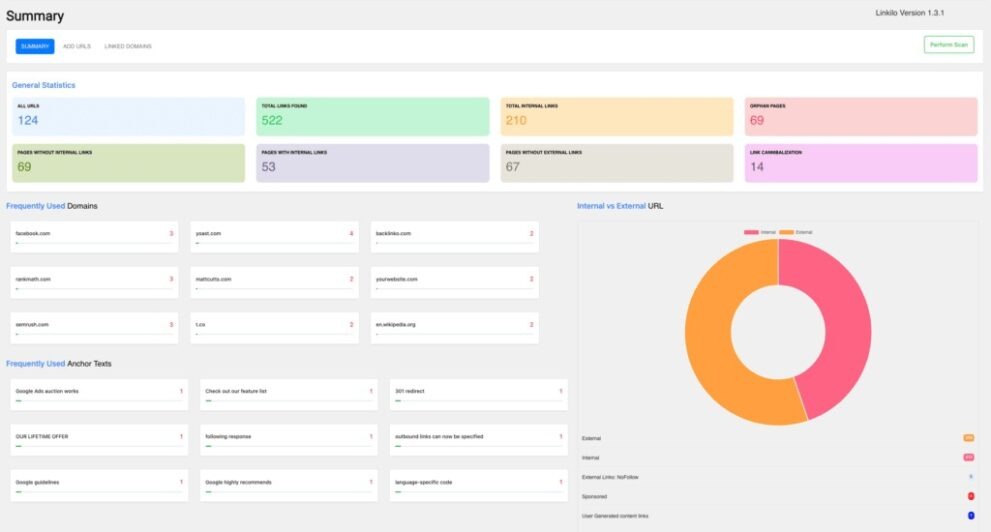Click the orange External count badge
Screen dimensions: 991x532
coord(968,438)
